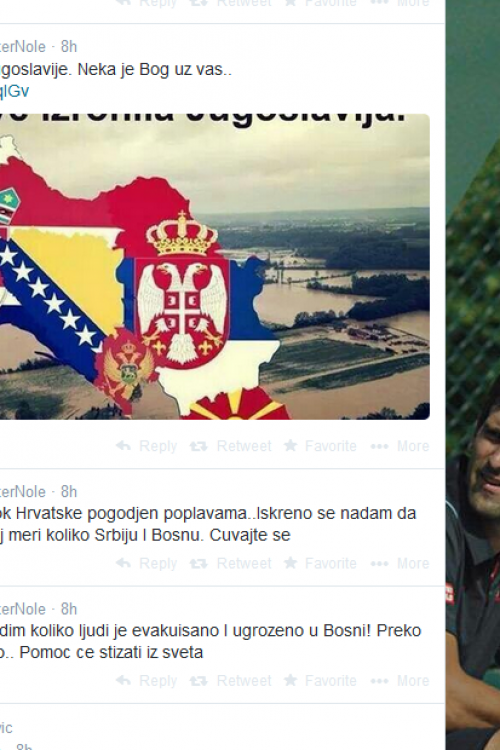Retweet the Pomoc ce stizati iz sveta tweet
The width and height of the screenshot is (500, 750).
pos(230,681)
